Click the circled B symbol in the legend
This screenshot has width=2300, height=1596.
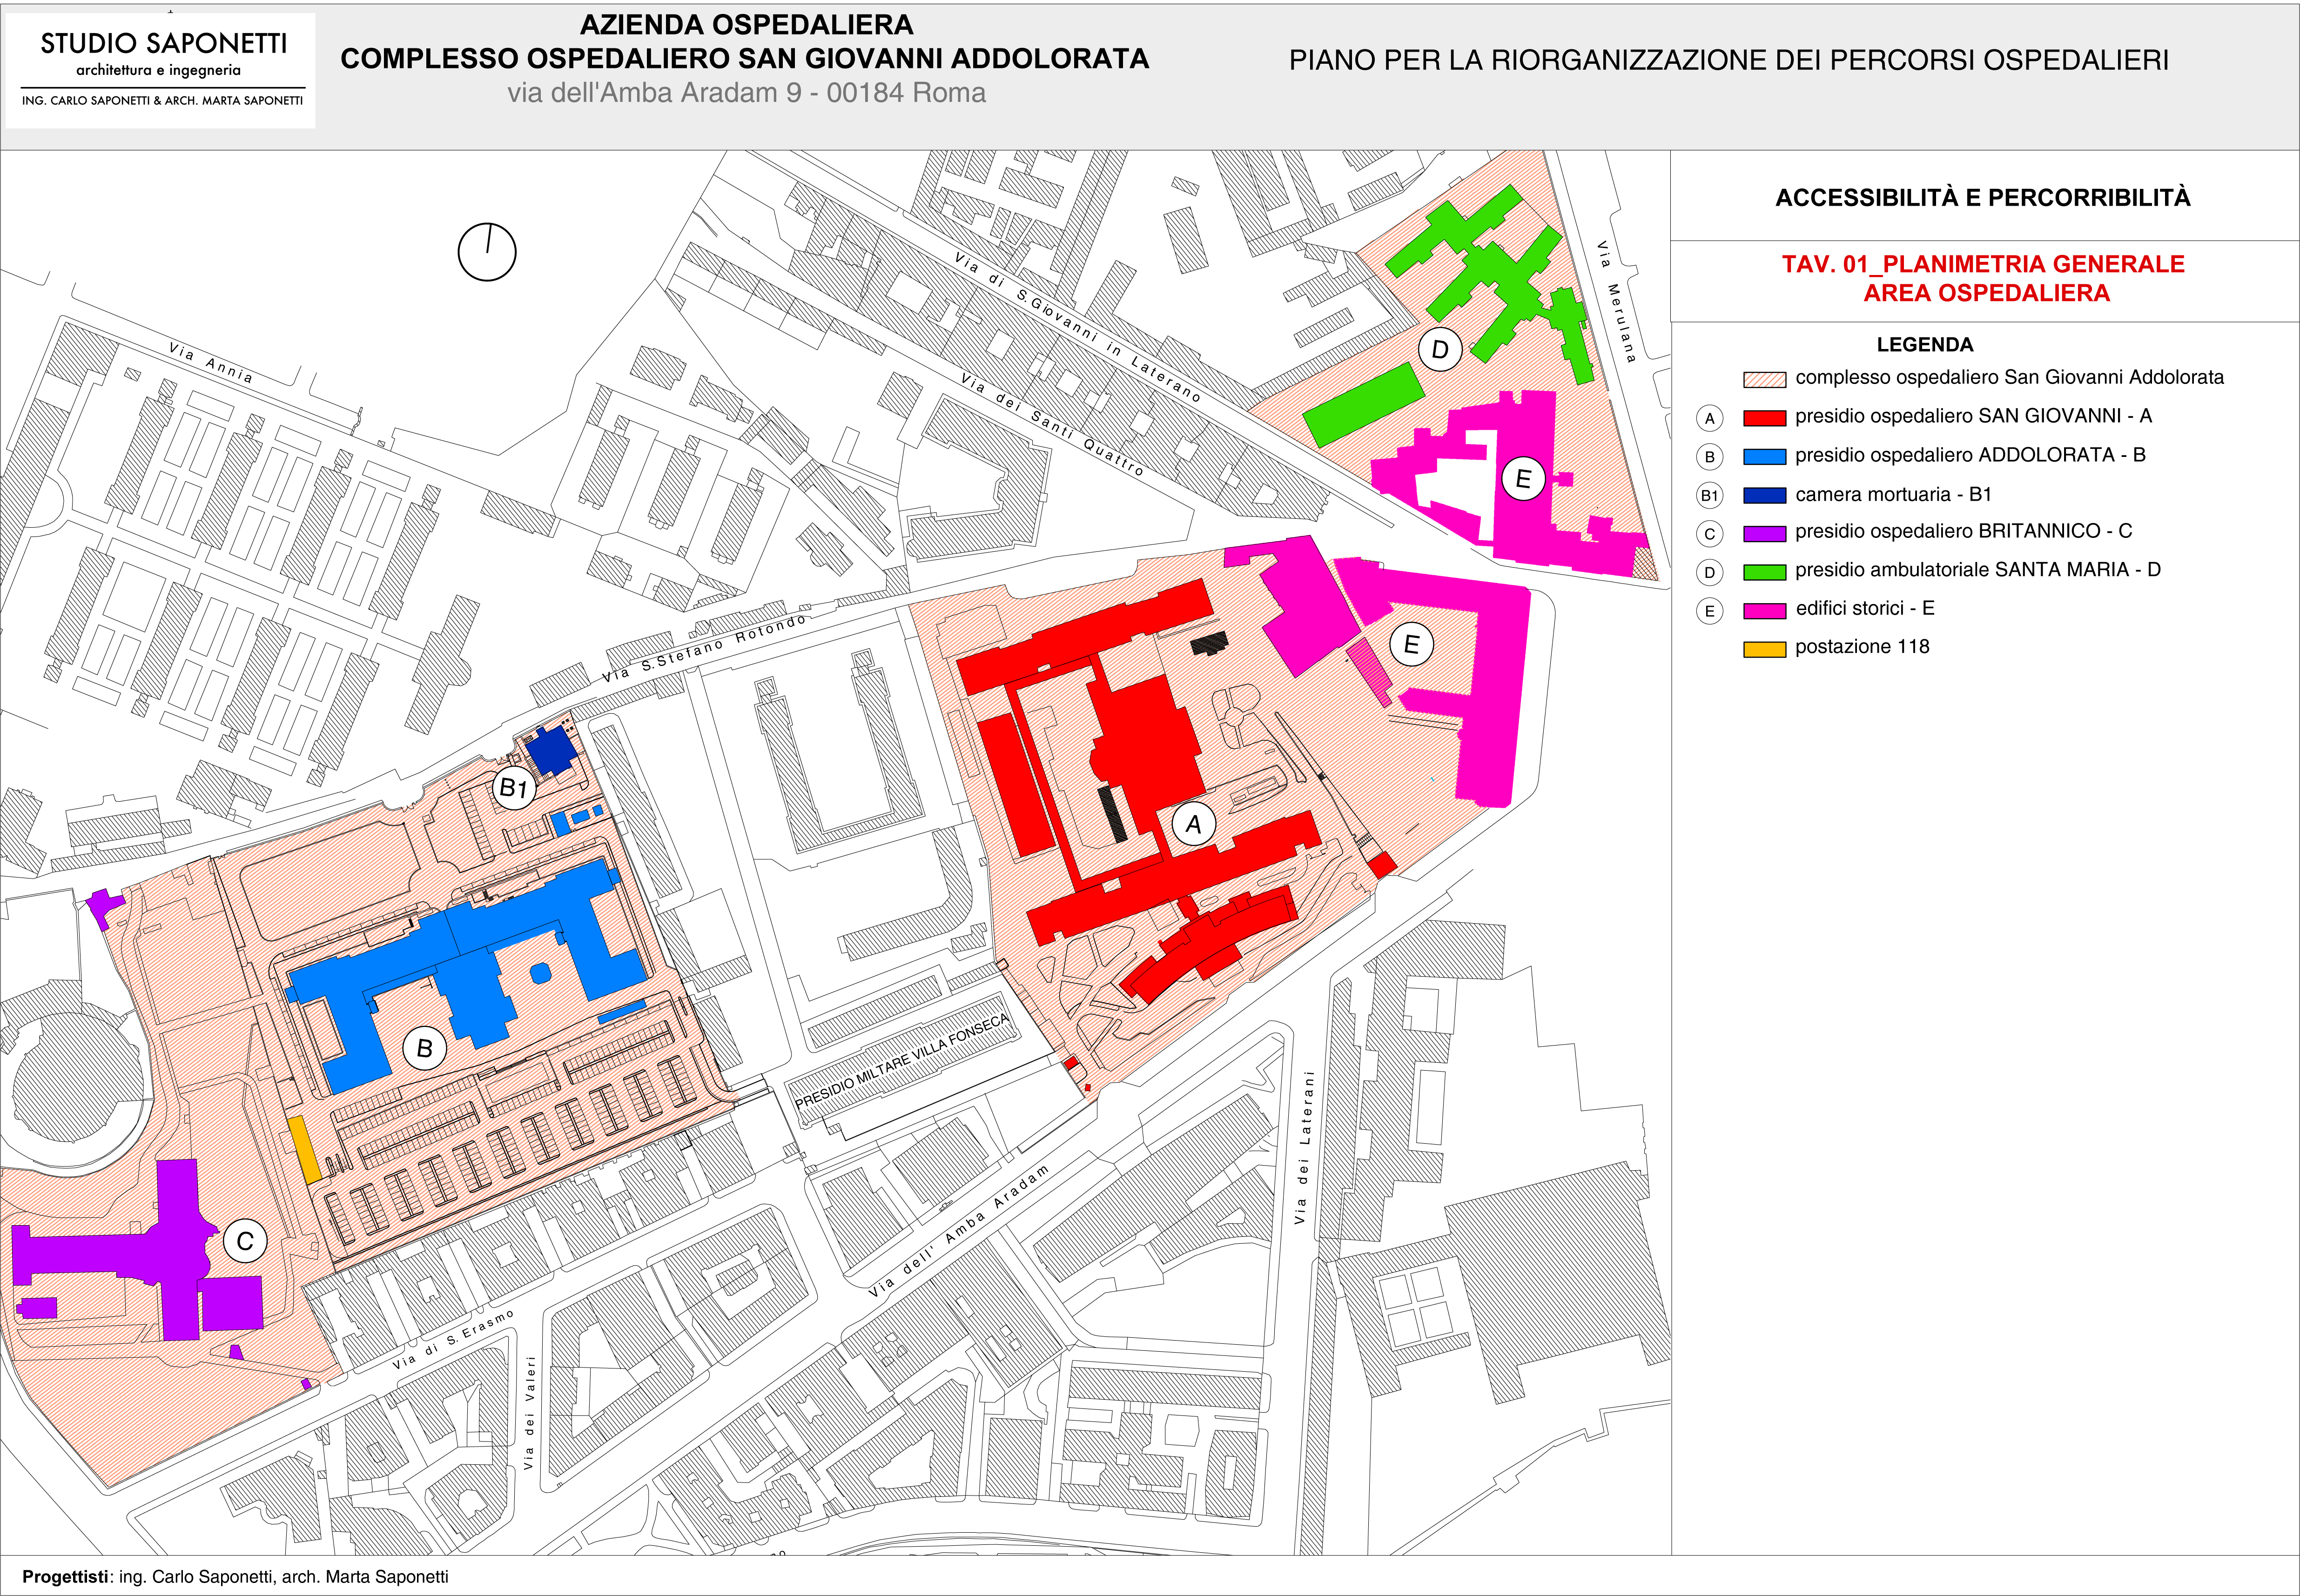pos(1710,457)
